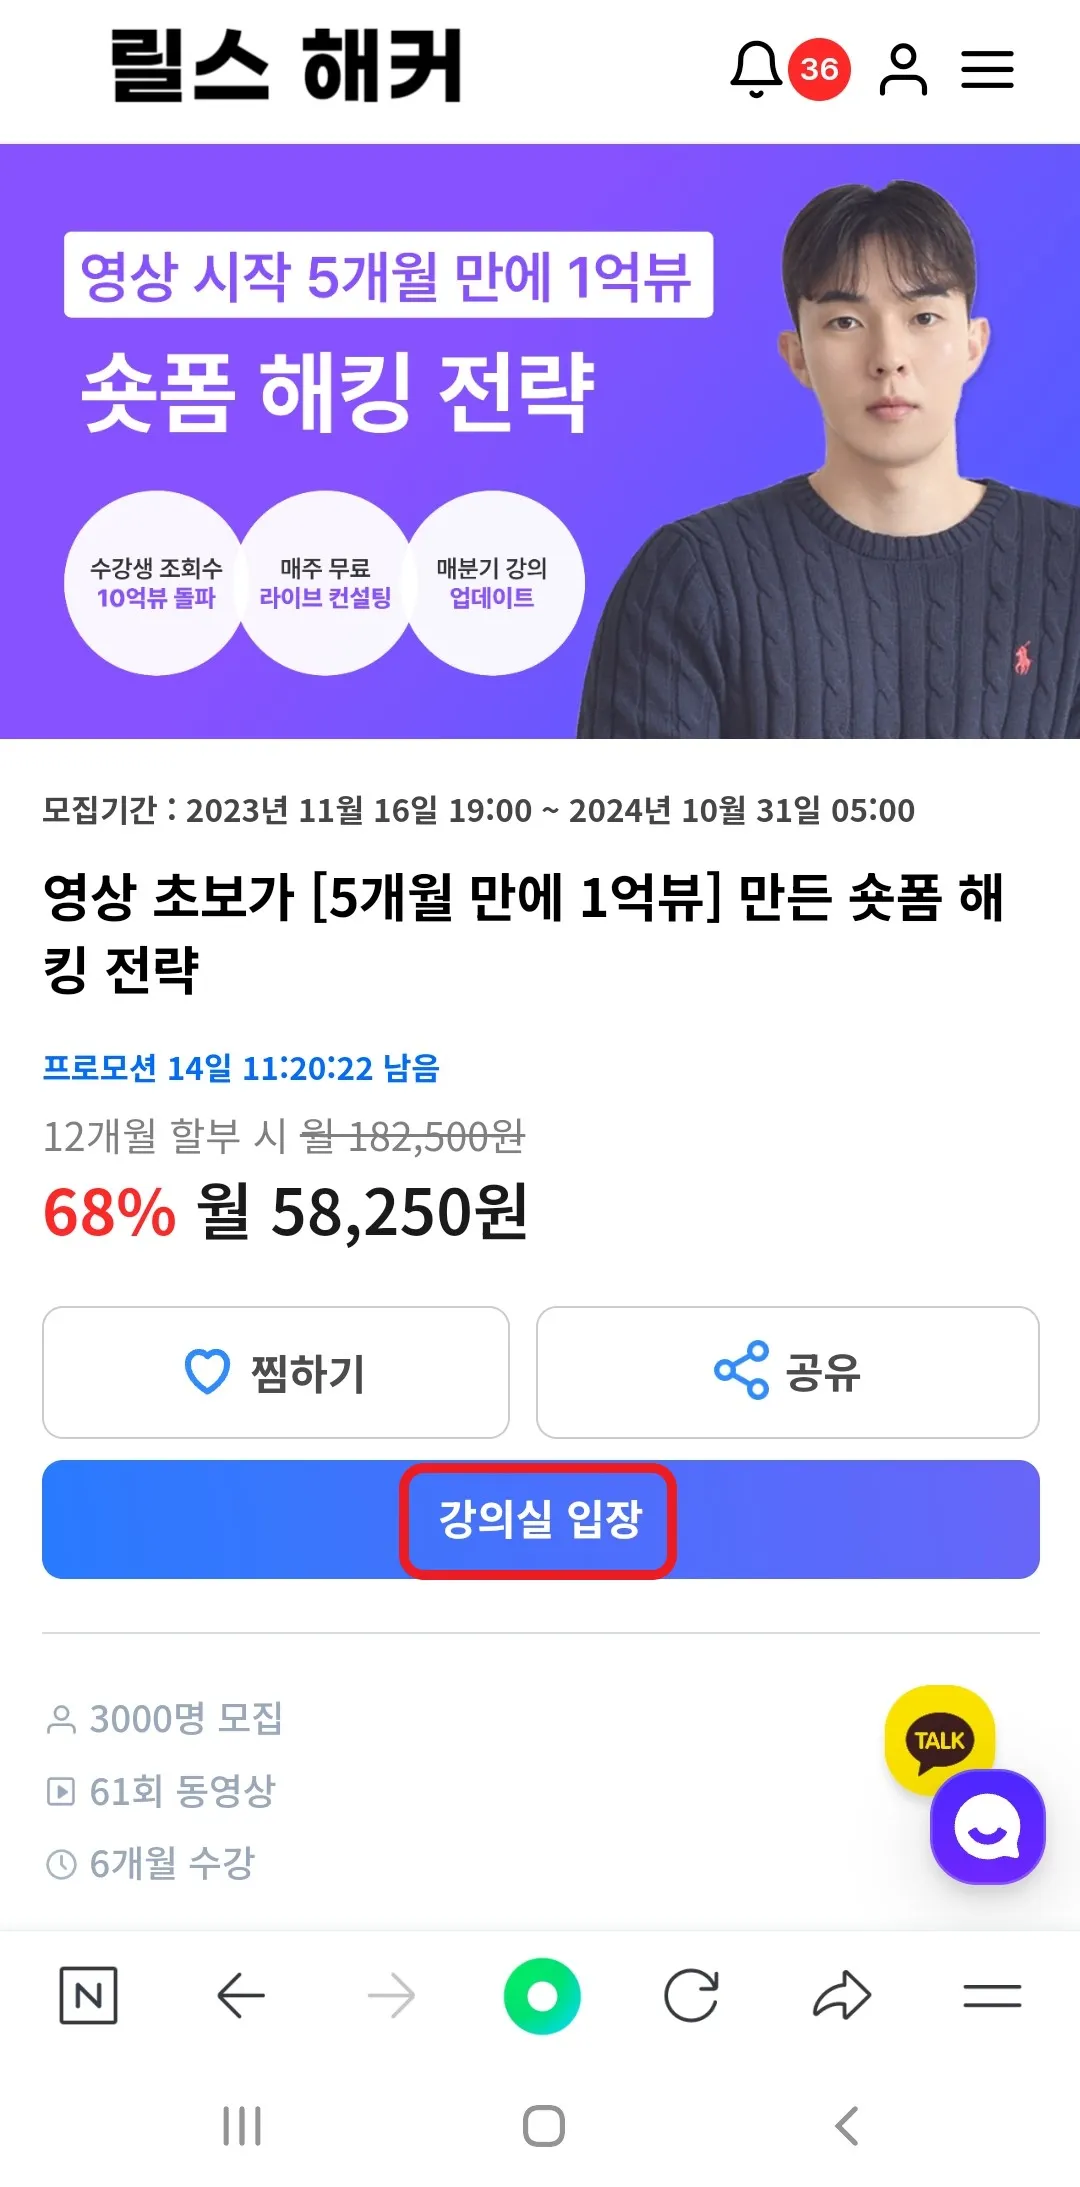Open the purple chat support bubble
The width and height of the screenshot is (1080, 2187).
point(987,1827)
